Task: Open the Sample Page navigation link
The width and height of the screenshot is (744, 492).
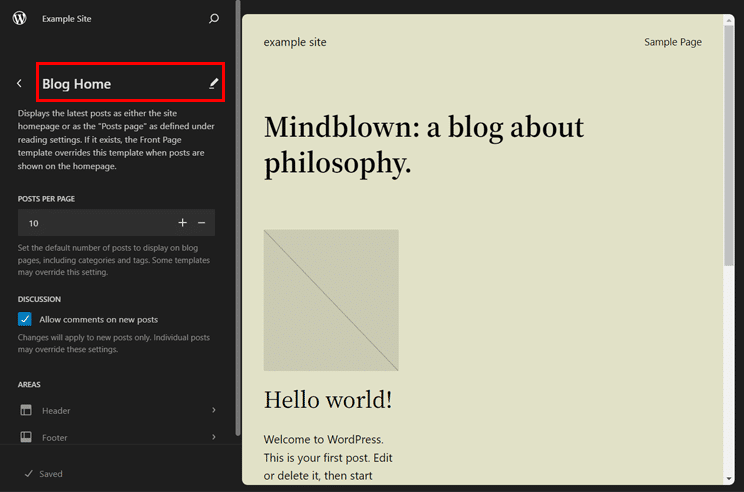Action: (x=672, y=42)
